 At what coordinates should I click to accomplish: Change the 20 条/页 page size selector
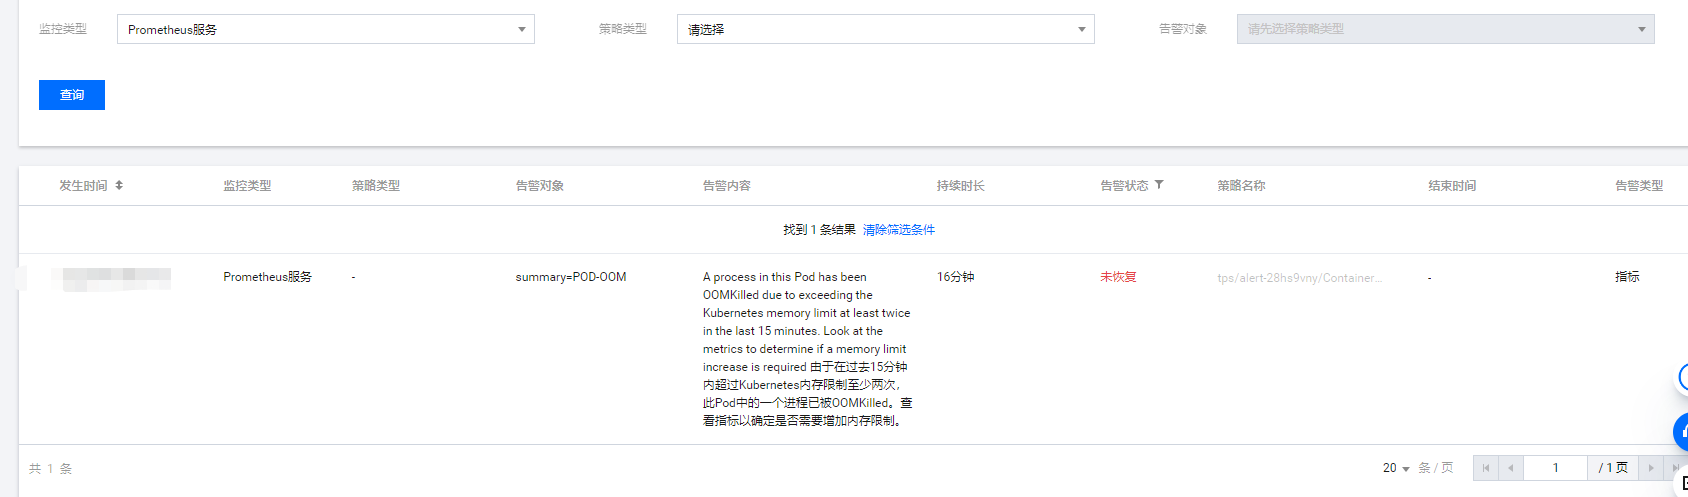click(1396, 468)
